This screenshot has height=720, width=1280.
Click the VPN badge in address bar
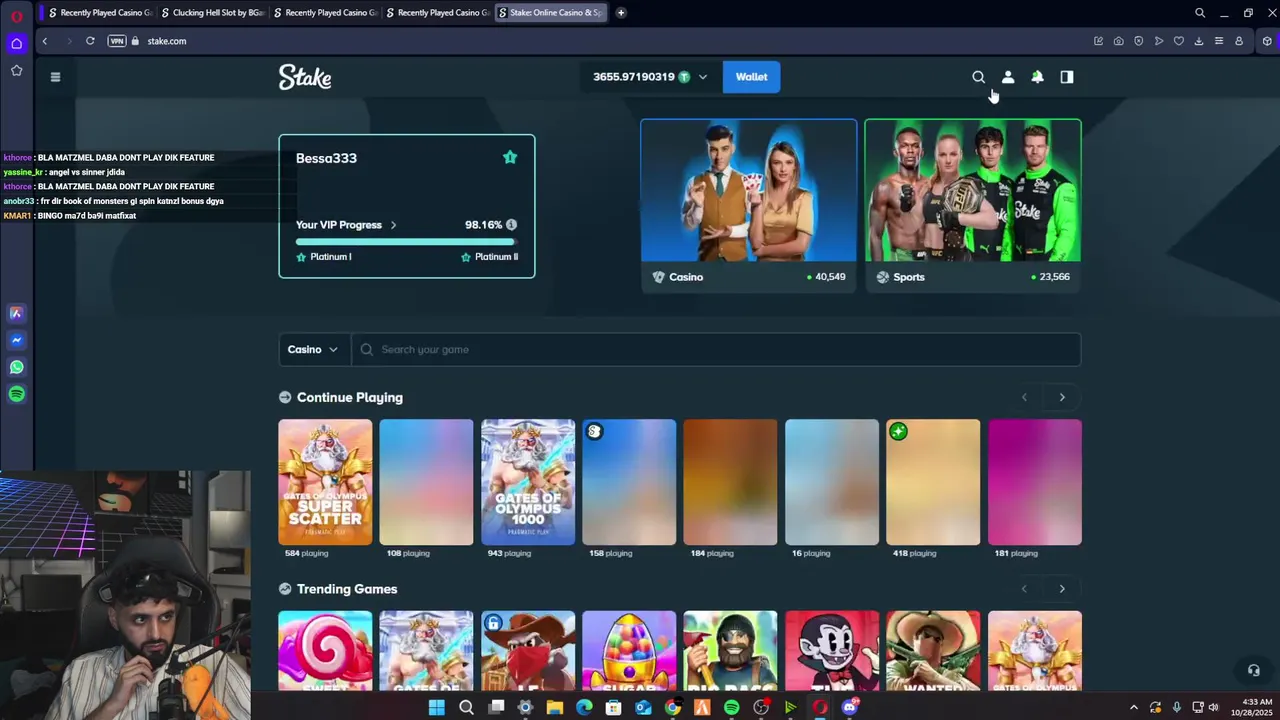(x=117, y=41)
